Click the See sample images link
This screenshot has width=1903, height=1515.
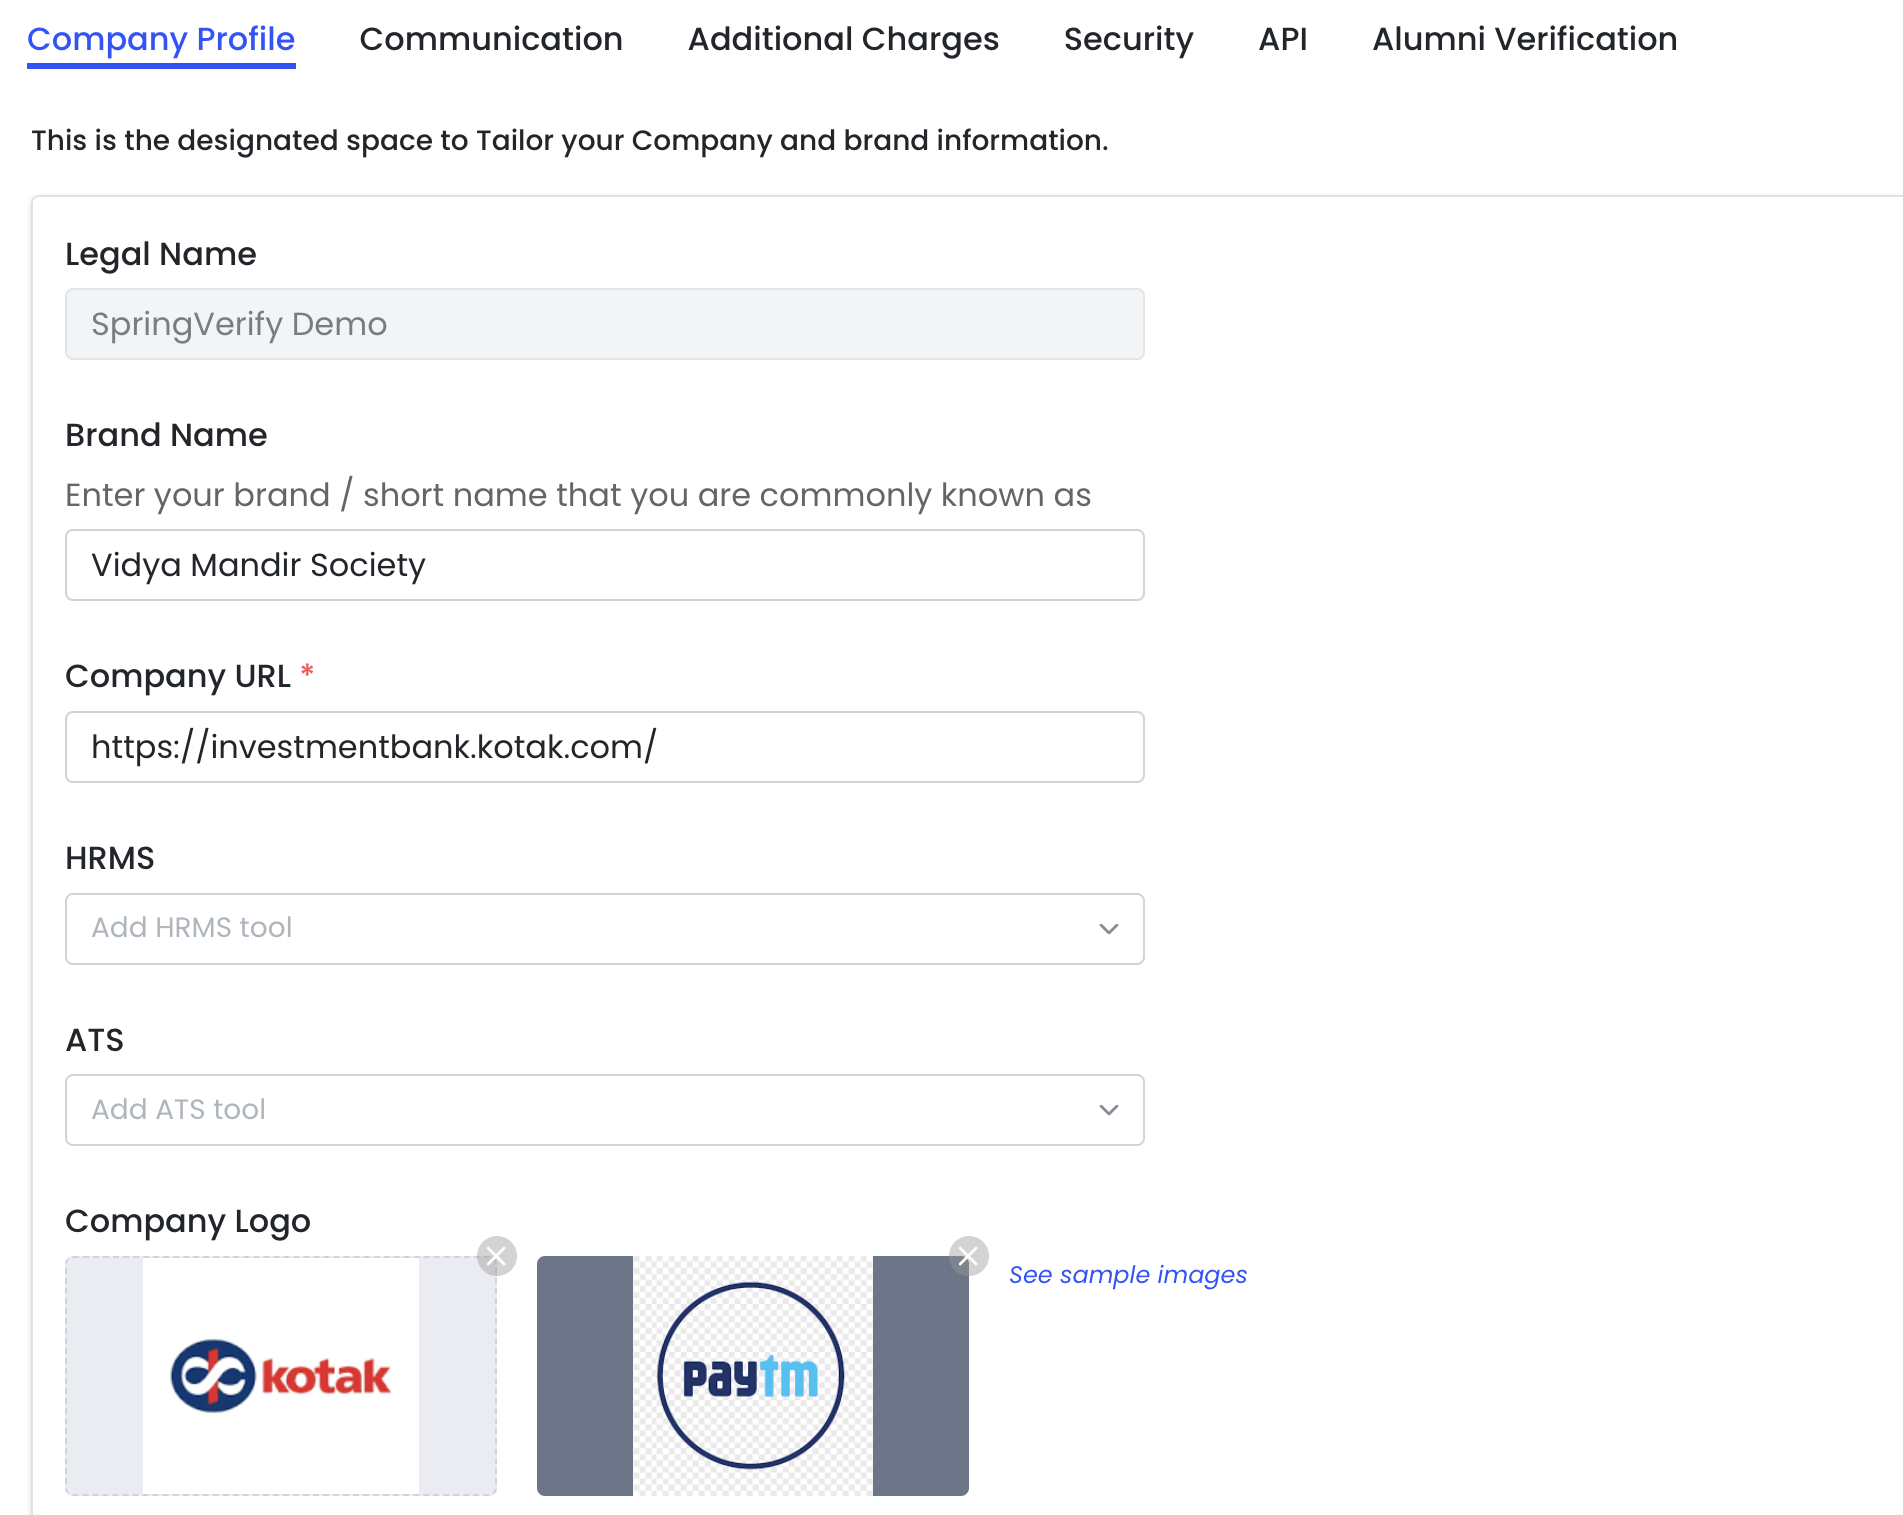point(1127,1275)
